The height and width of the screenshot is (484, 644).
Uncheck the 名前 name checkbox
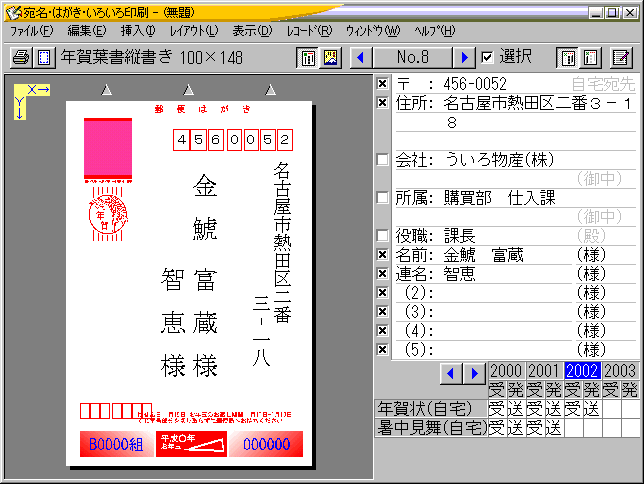click(382, 255)
